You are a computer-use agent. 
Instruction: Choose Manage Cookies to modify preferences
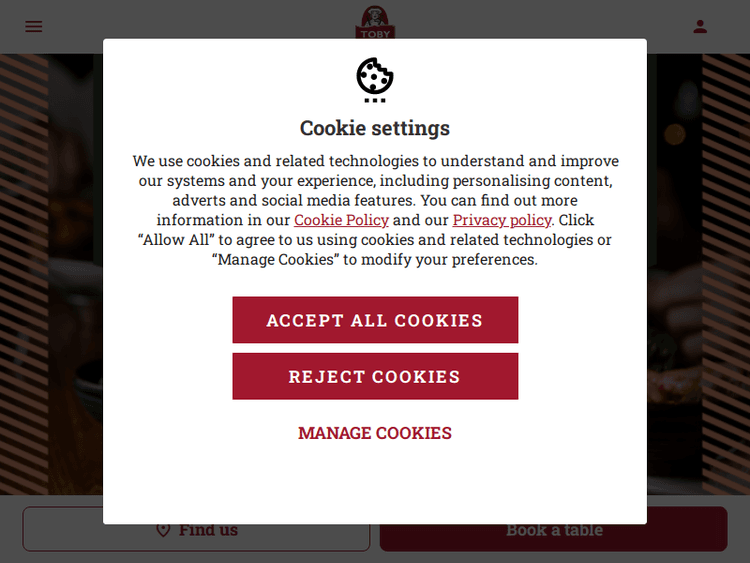pos(375,432)
